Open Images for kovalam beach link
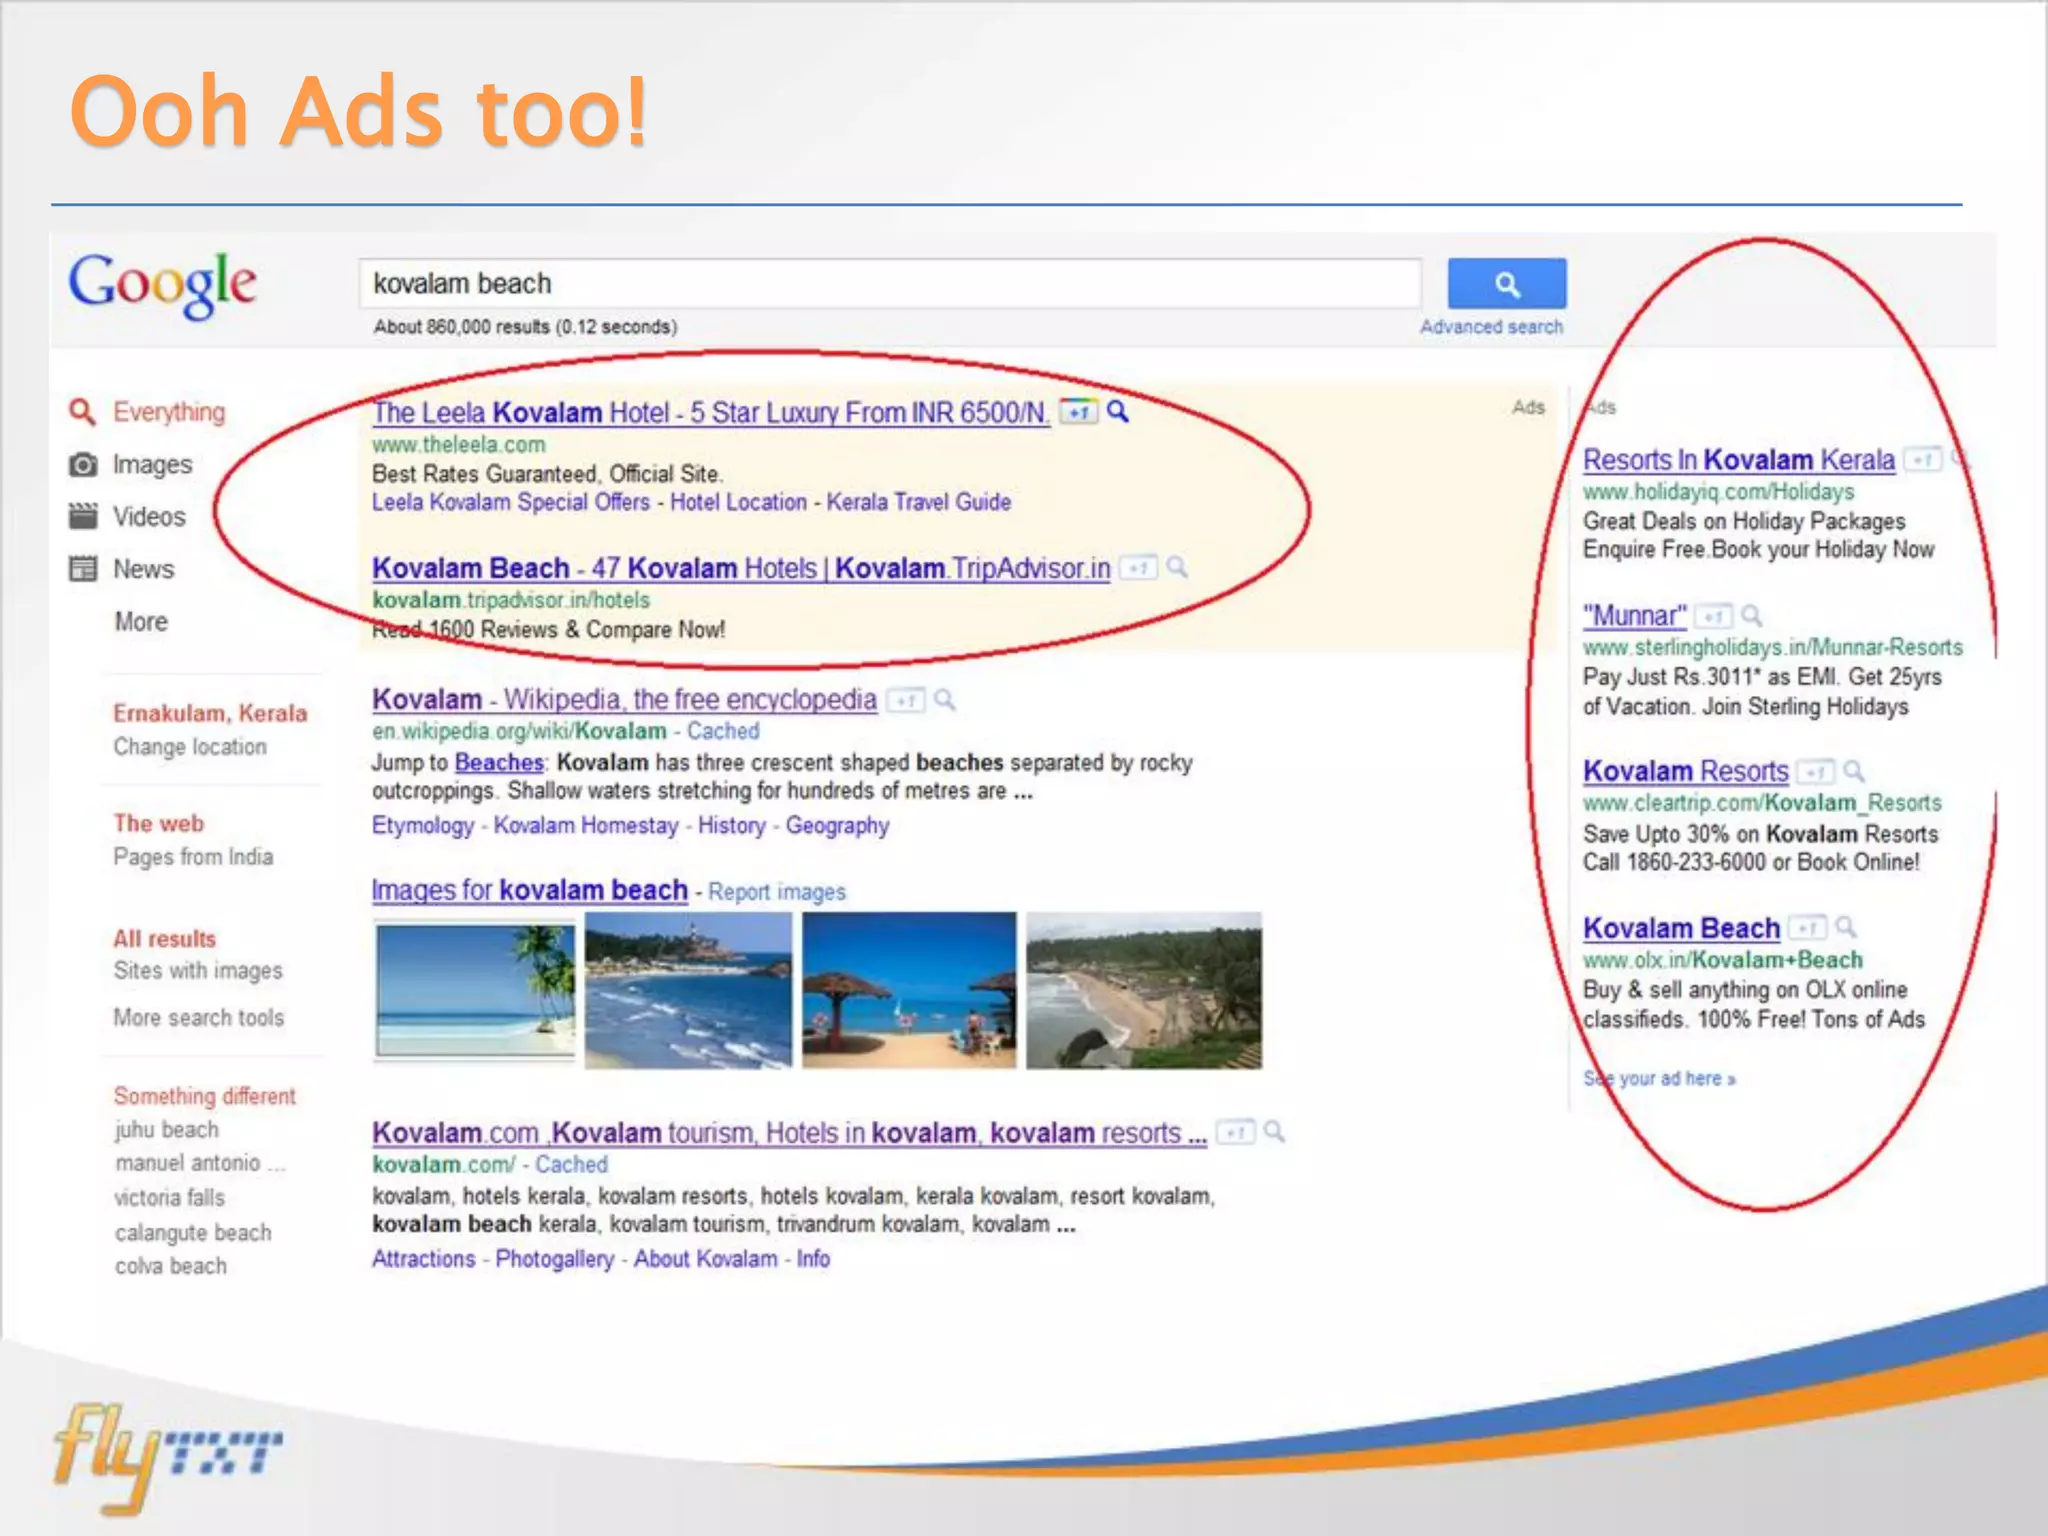 (529, 890)
